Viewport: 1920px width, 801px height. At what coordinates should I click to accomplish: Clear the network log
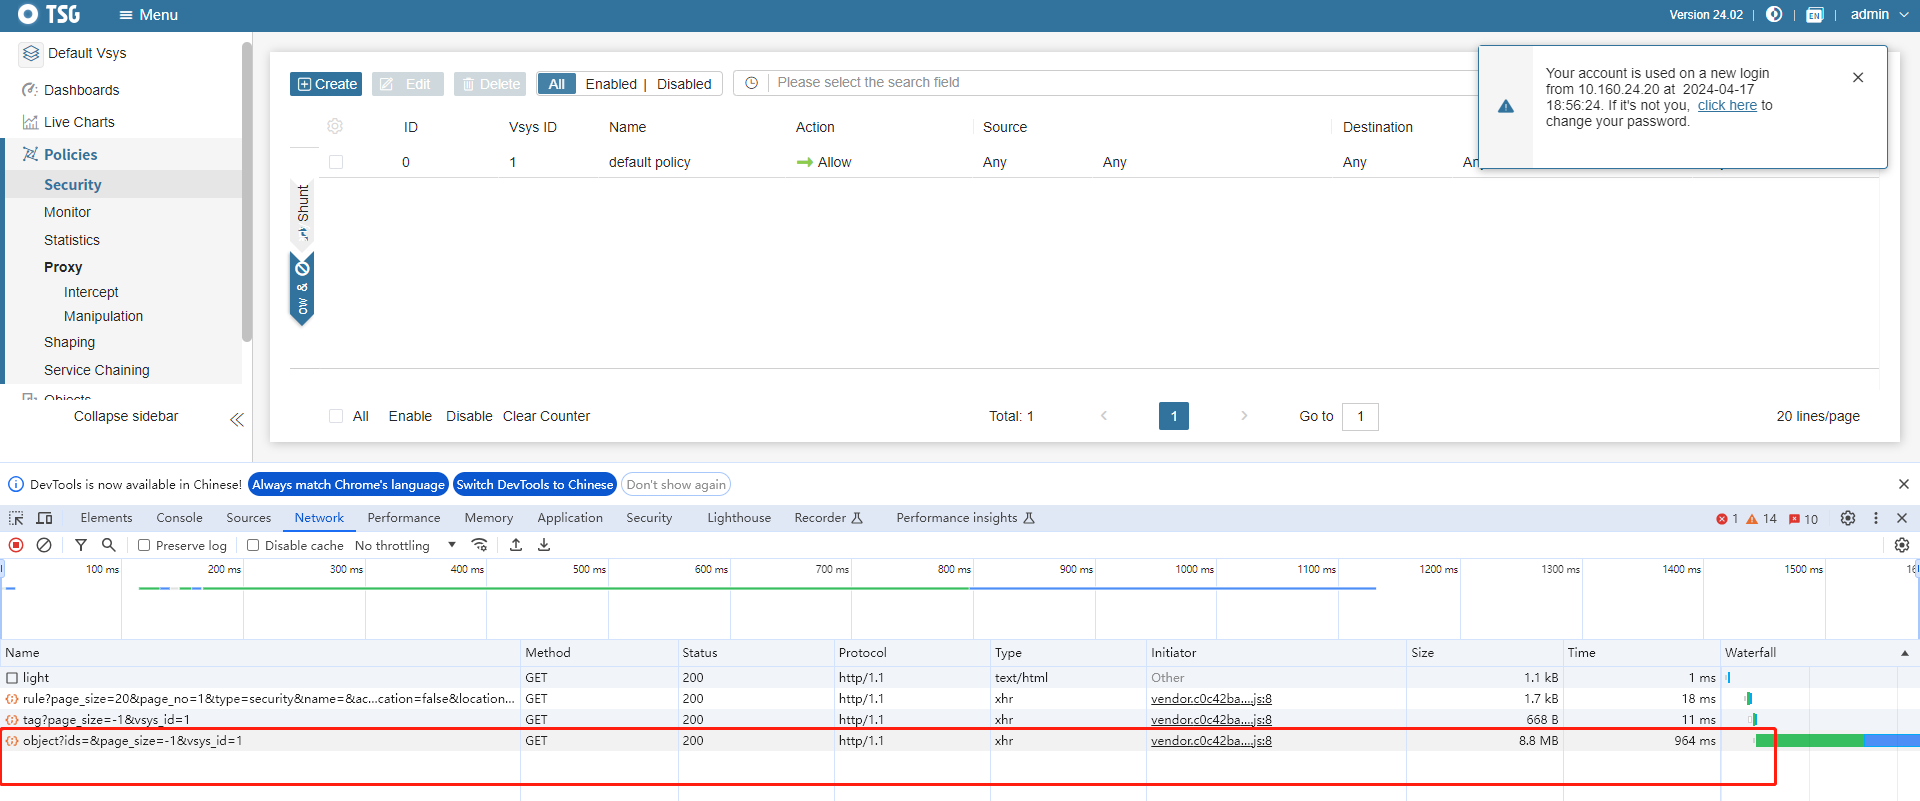coord(44,545)
